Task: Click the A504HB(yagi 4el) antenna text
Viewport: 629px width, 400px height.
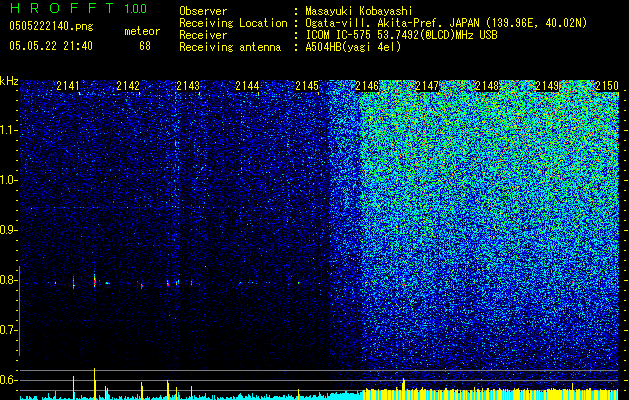Action: [353, 47]
